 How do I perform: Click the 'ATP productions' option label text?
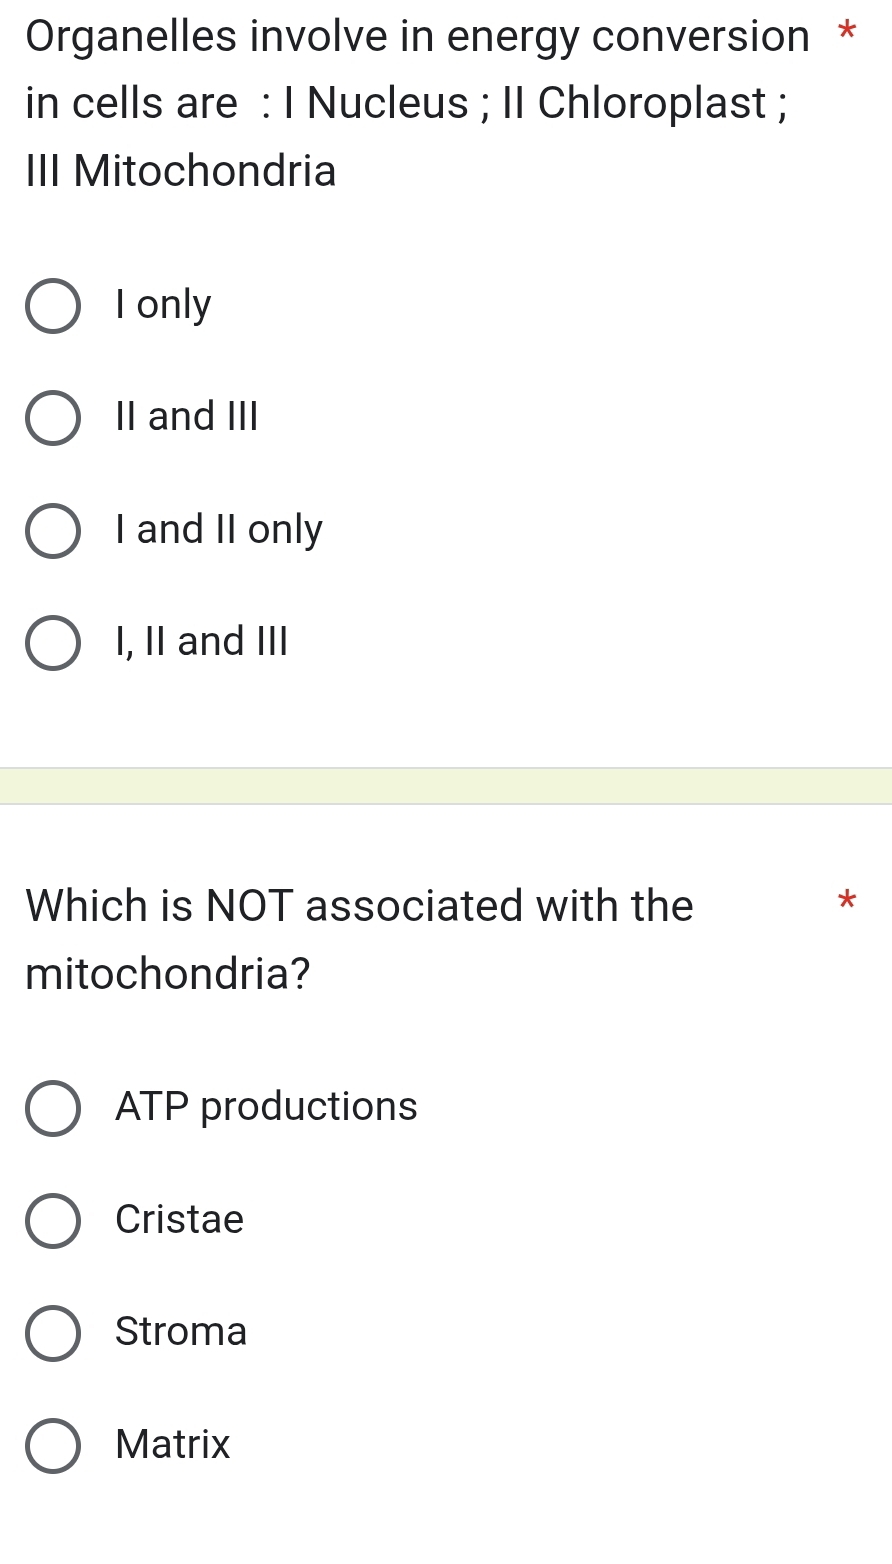point(266,1106)
